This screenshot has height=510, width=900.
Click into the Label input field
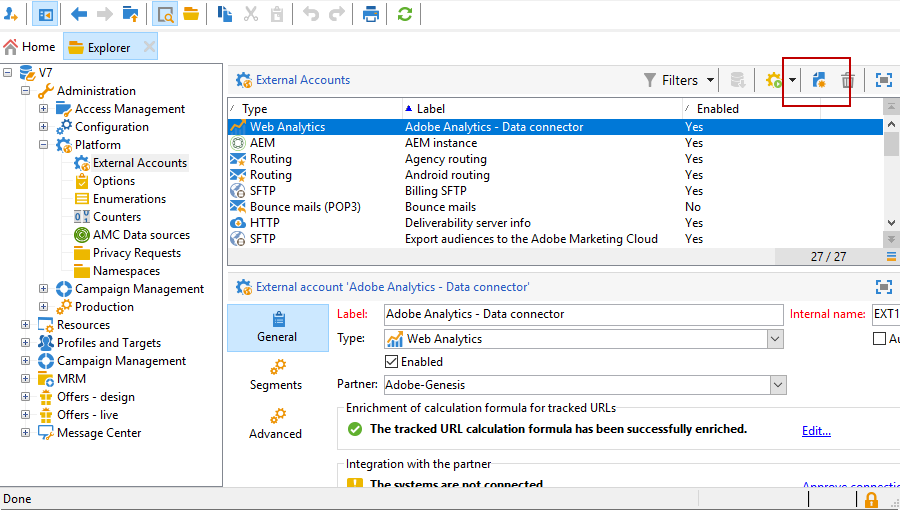pyautogui.click(x=583, y=314)
